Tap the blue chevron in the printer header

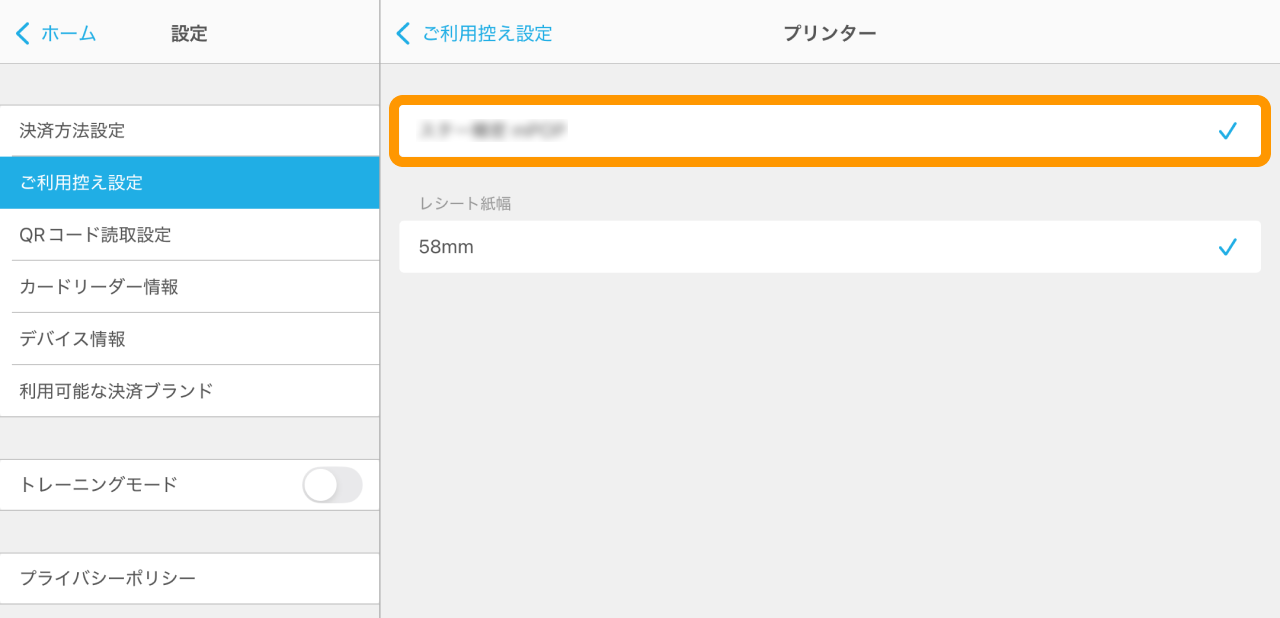[x=403, y=33]
